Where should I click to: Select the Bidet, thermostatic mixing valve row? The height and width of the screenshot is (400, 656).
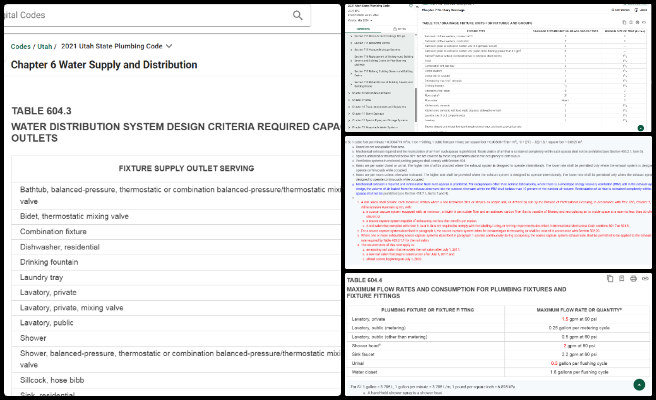tap(176, 216)
